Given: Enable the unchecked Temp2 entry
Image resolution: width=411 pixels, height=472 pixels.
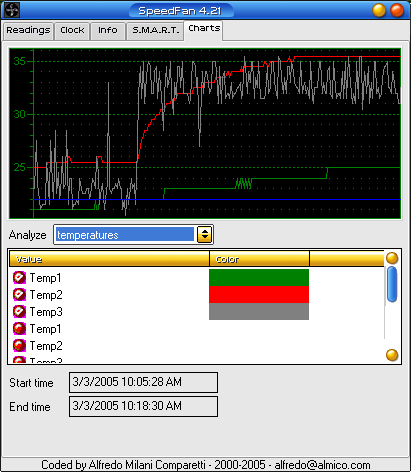Looking at the screenshot, I should coord(19,346).
